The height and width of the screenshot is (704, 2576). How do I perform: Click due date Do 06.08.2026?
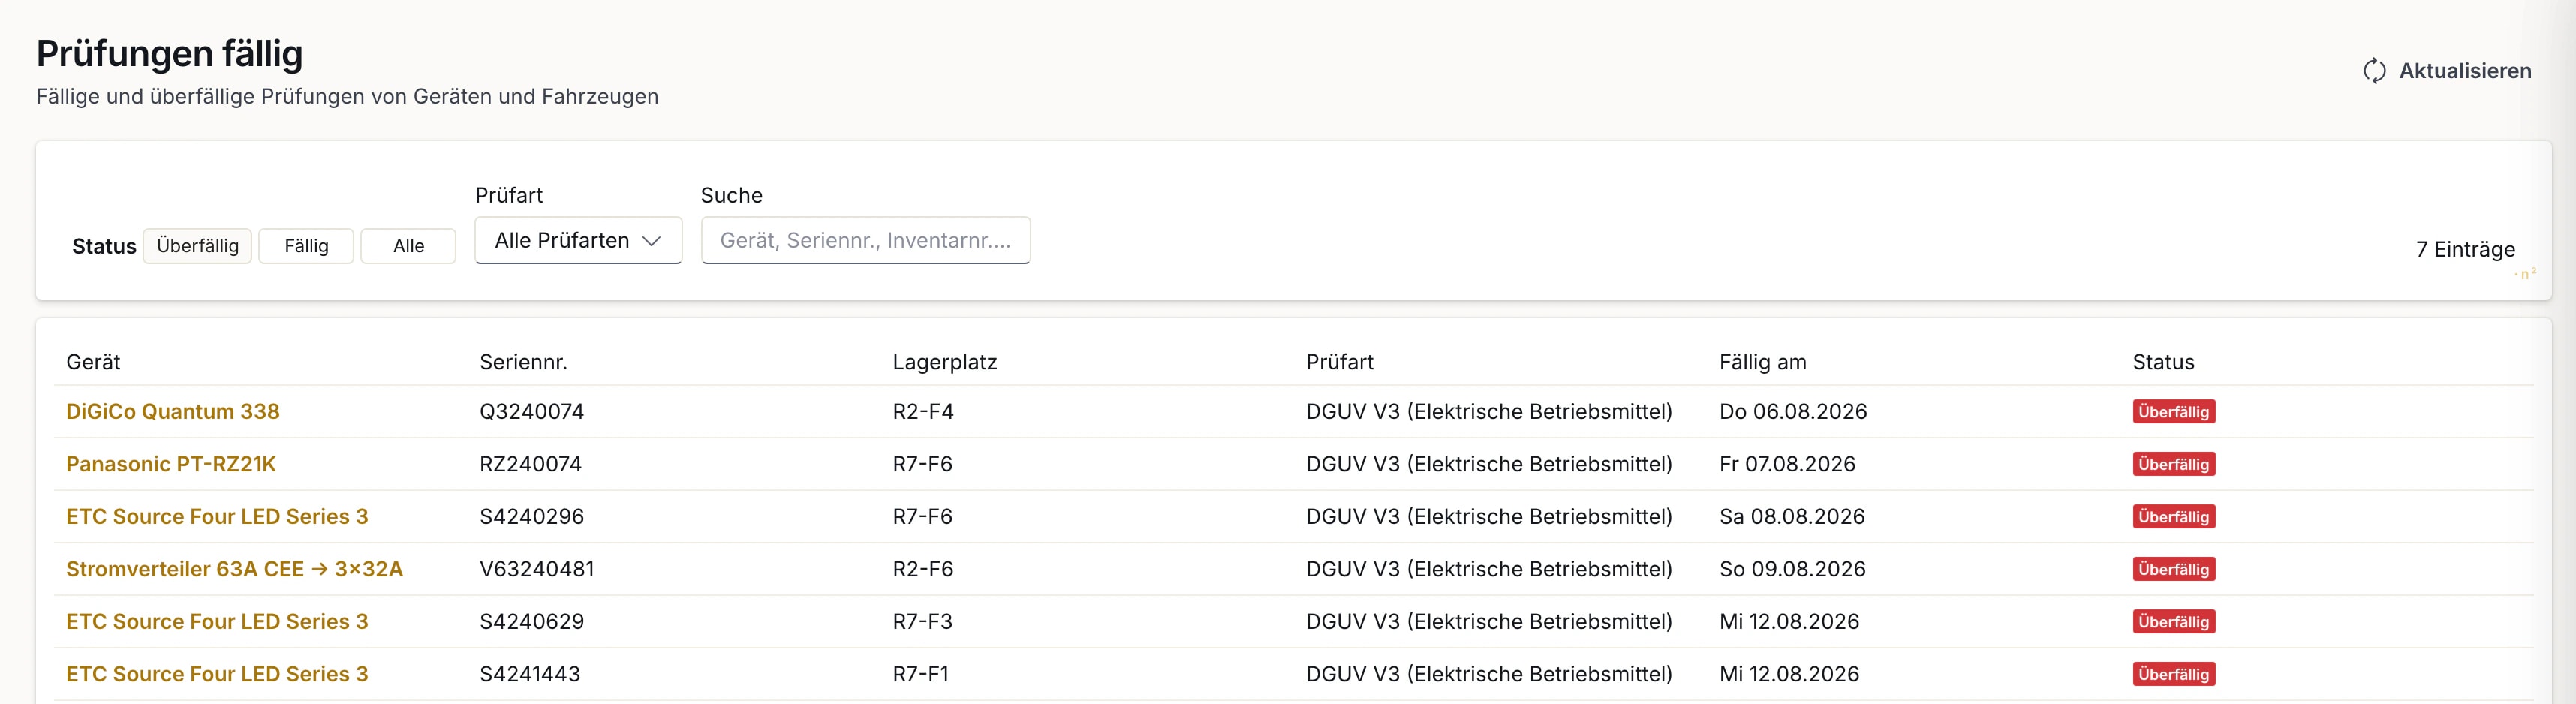tap(1793, 411)
